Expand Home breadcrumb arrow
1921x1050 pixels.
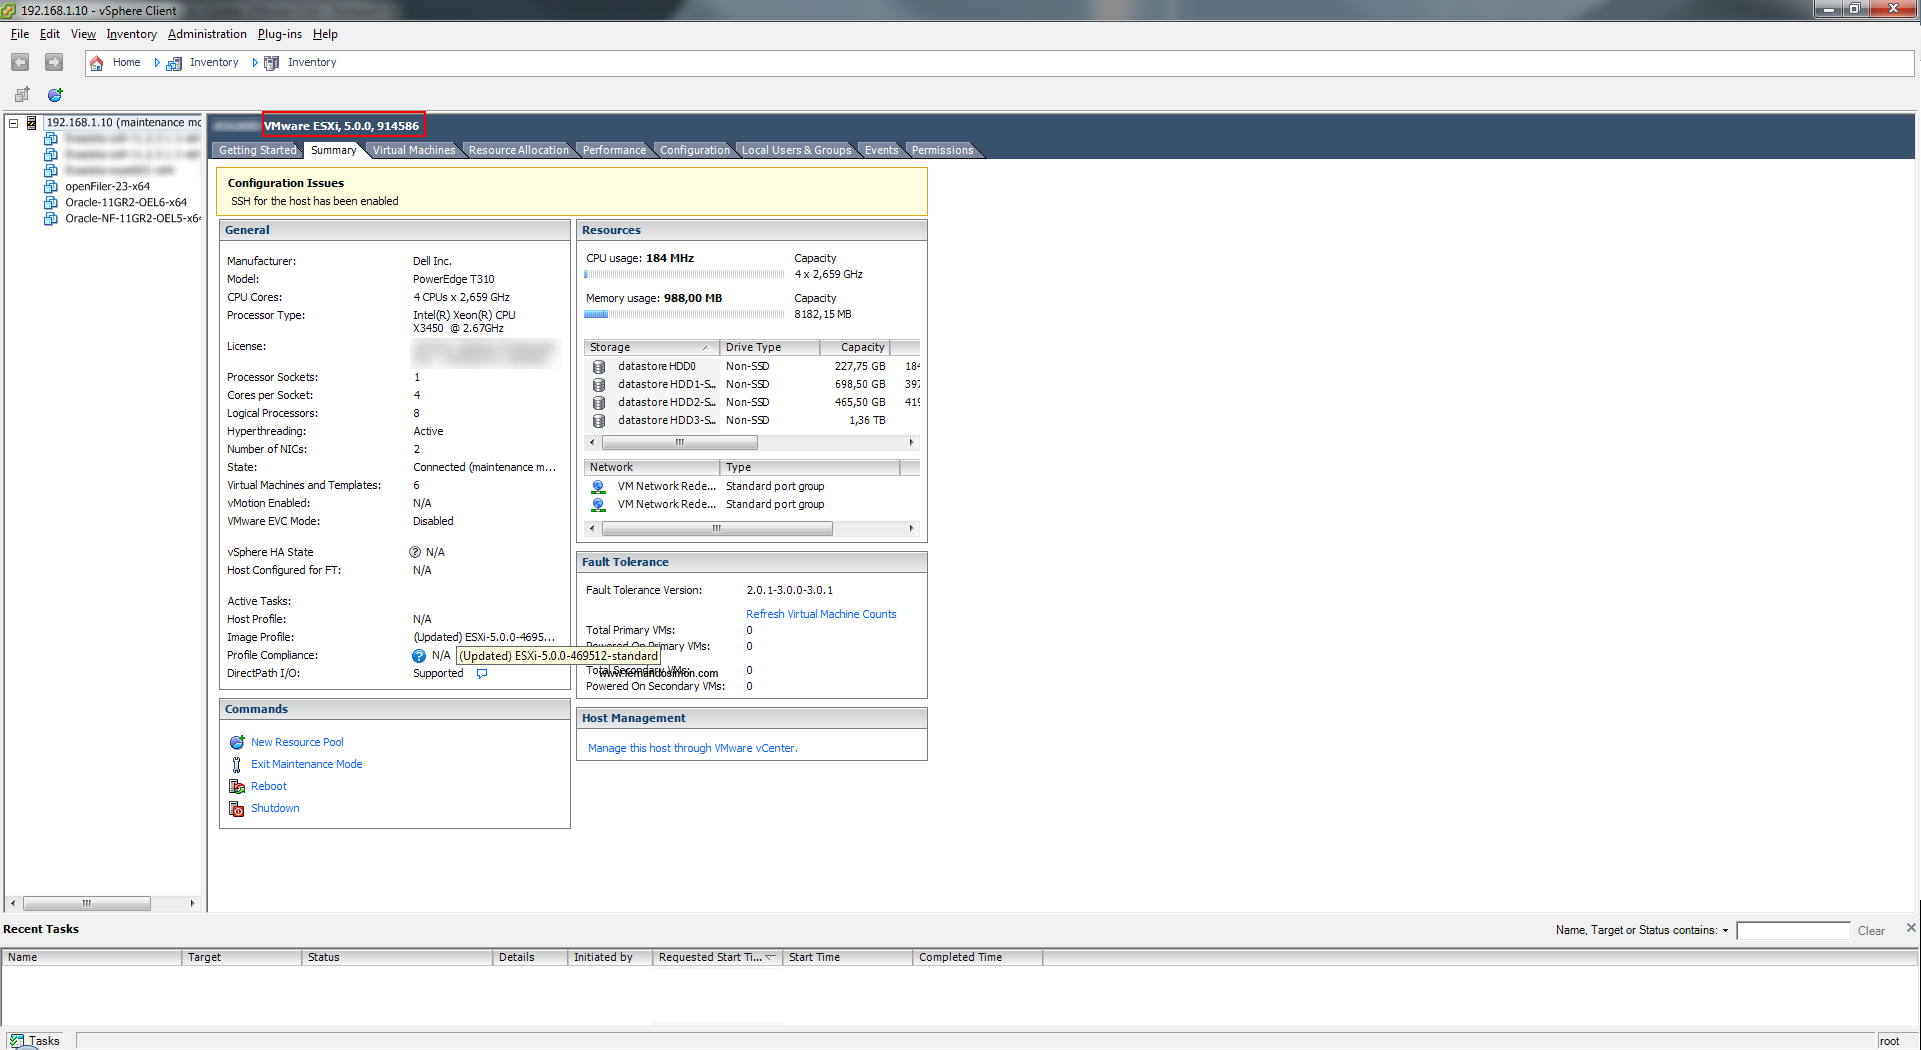coord(157,63)
